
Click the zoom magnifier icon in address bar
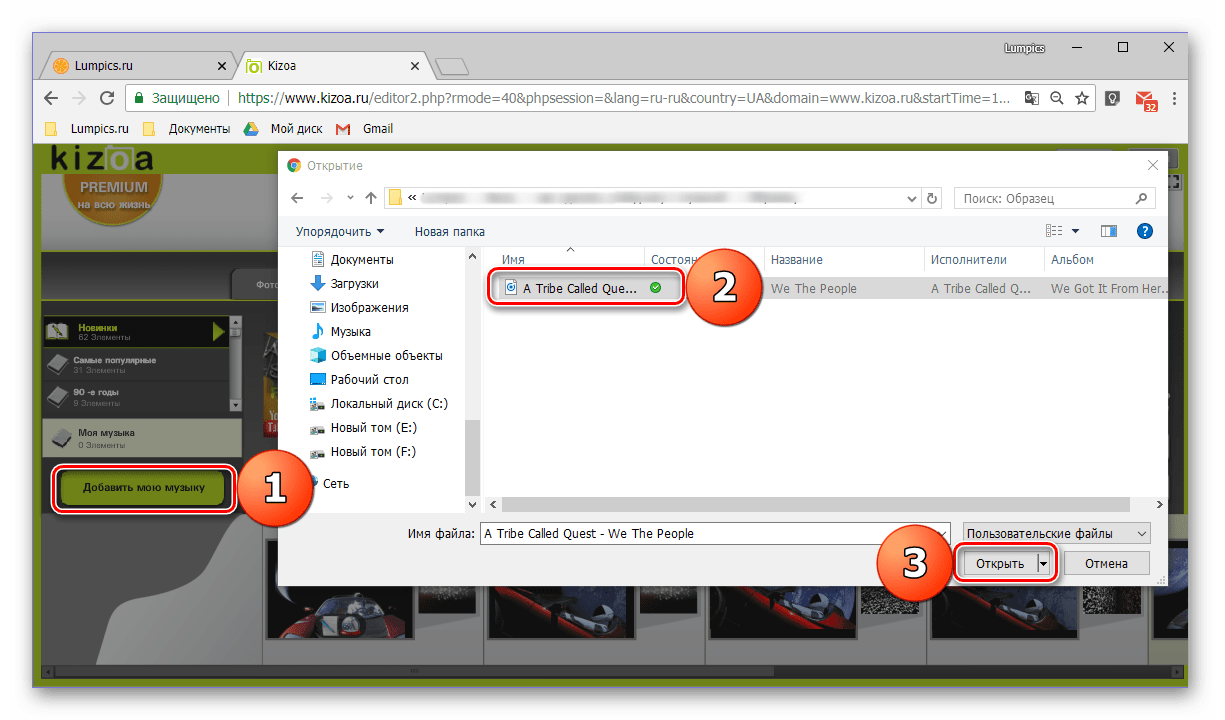tap(1056, 98)
